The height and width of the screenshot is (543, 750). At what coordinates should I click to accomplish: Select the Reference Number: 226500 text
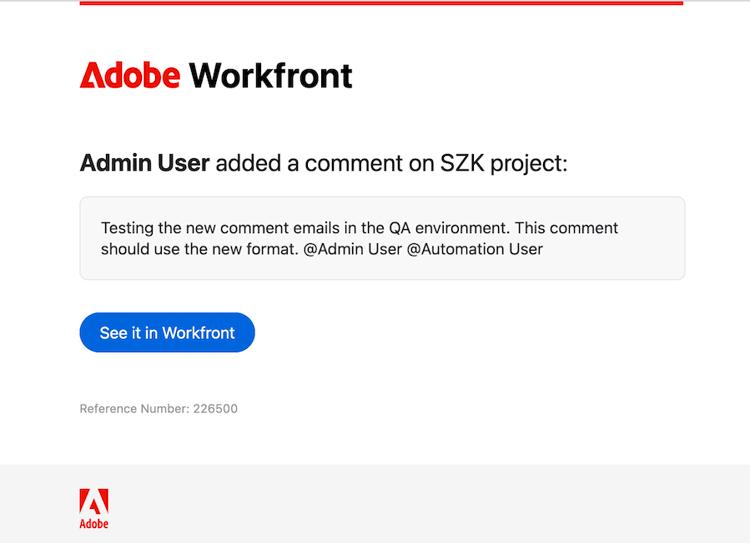(158, 409)
